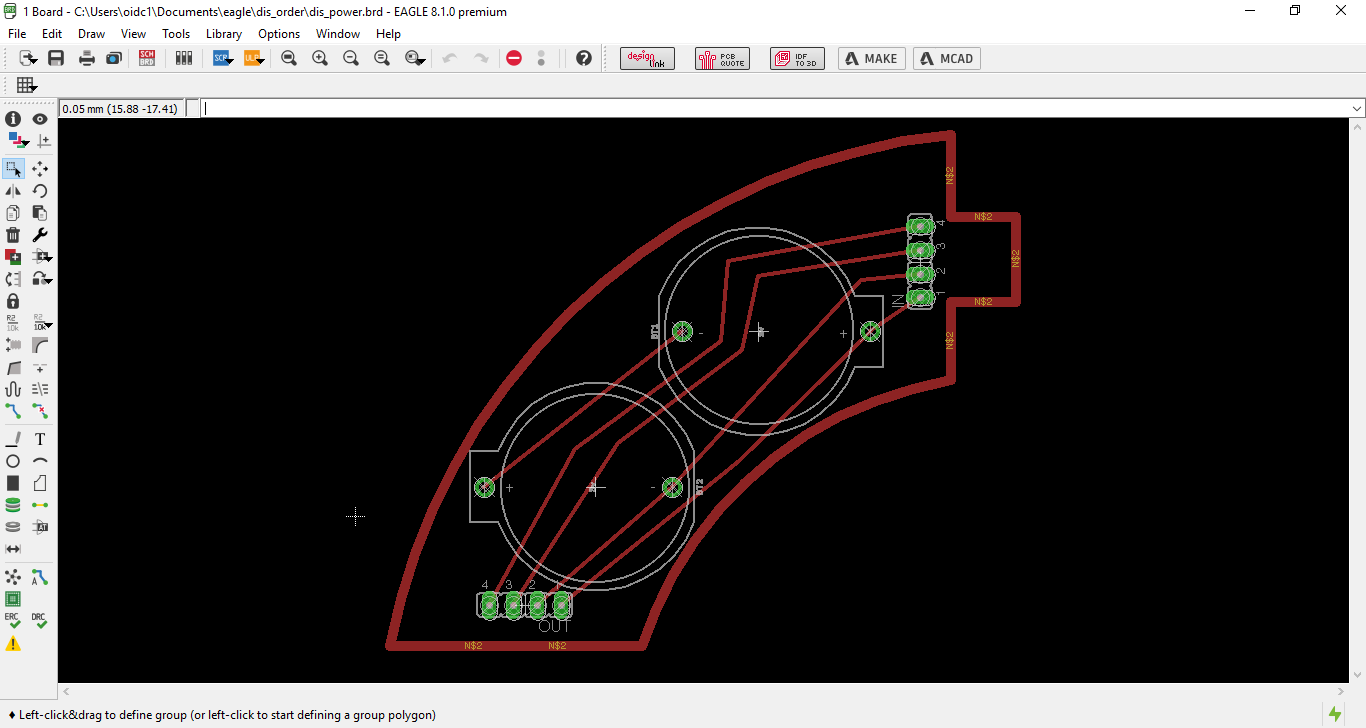The image size is (1366, 728).
Task: Select the Ripup tool
Action: pos(40,411)
